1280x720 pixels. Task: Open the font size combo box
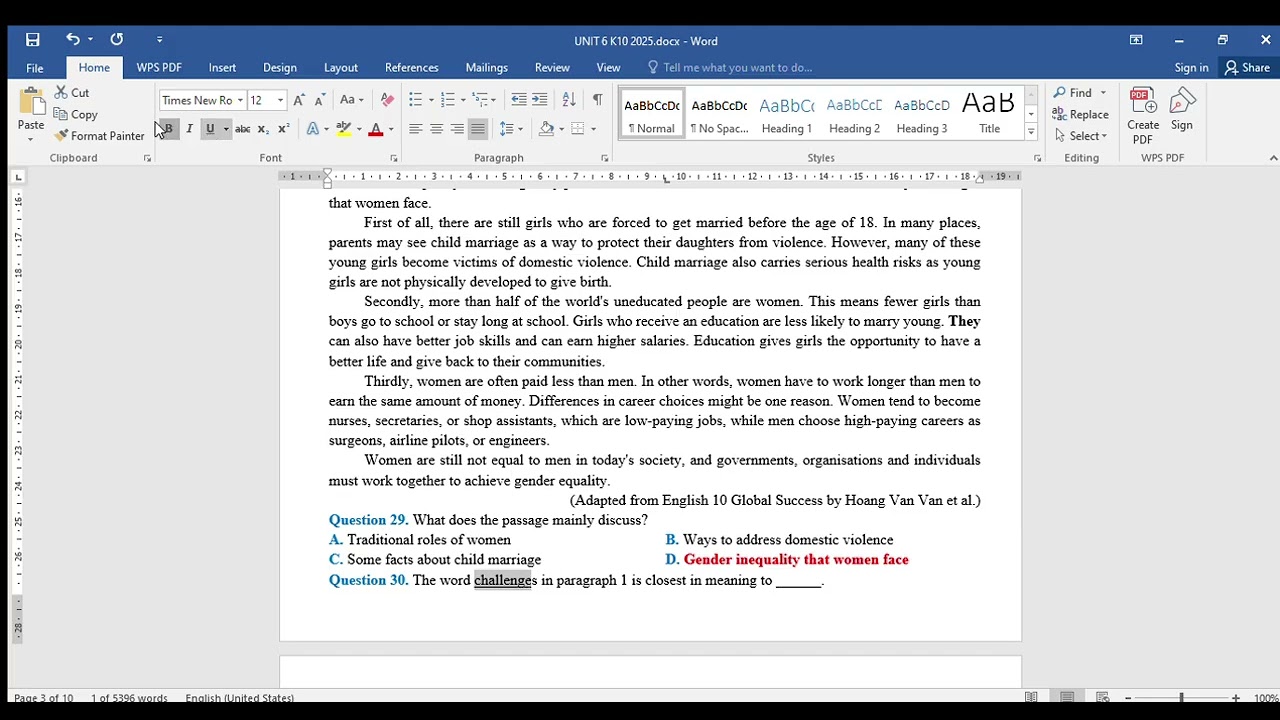tap(266, 100)
